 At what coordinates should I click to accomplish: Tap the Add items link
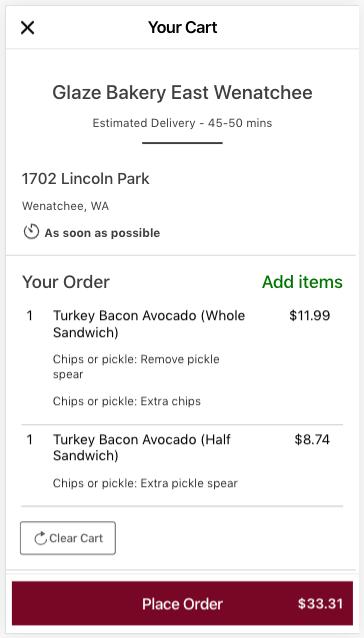pos(302,282)
